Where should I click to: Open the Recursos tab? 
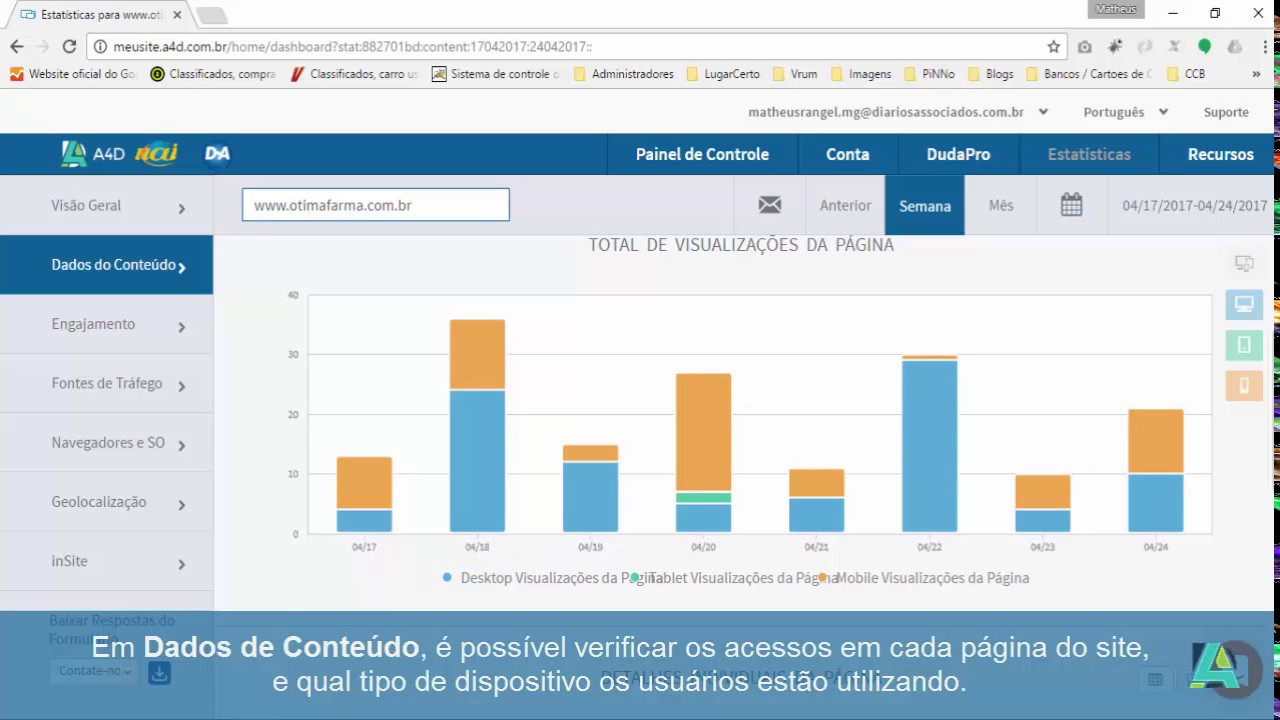(x=1220, y=154)
